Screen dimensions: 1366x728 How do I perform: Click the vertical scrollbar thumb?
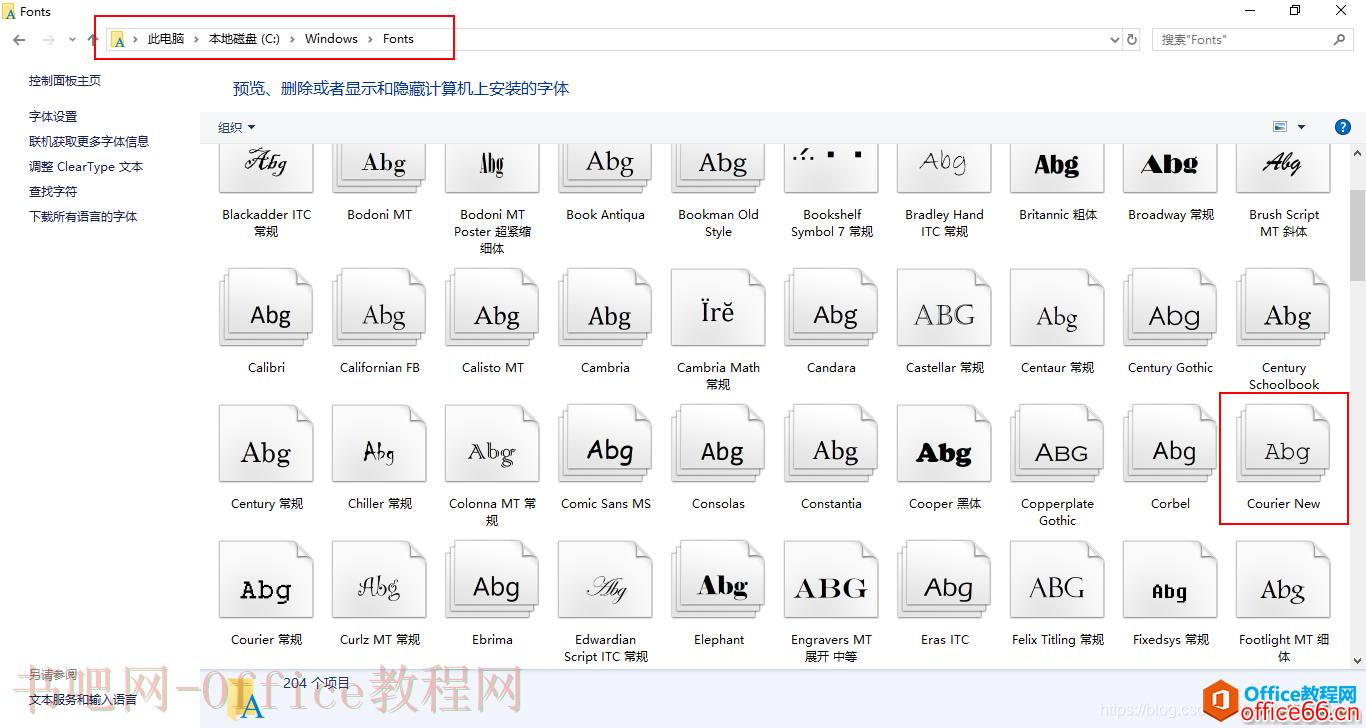(1357, 235)
